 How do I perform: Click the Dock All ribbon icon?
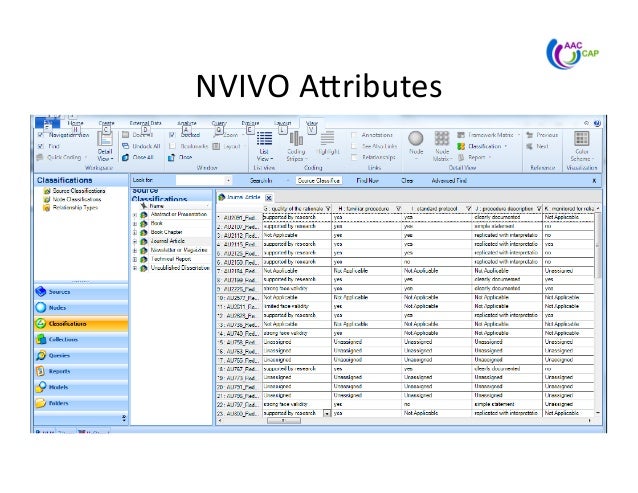pos(126,135)
